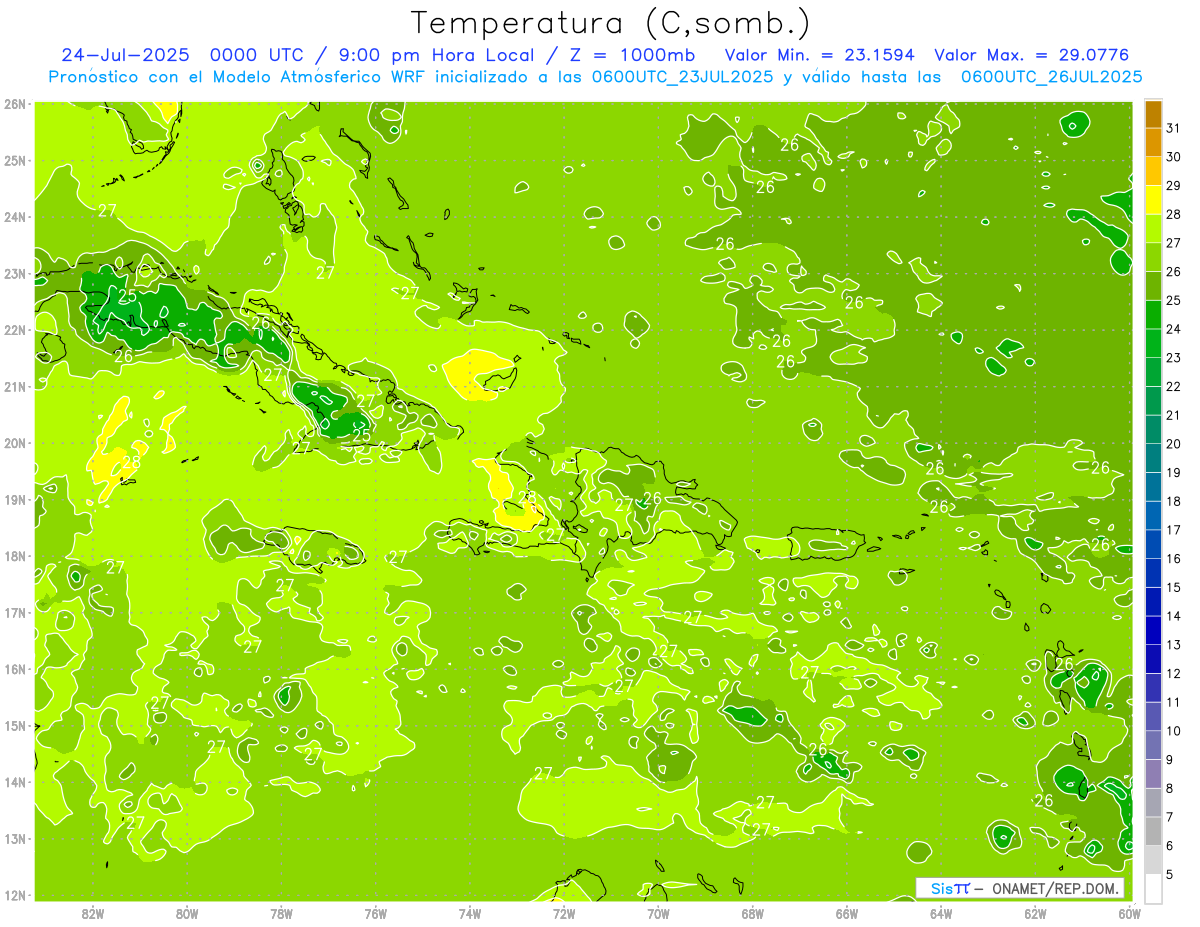Pick the green swatch between 24 and 25
The height and width of the screenshot is (927, 1200).
[x=1153, y=314]
